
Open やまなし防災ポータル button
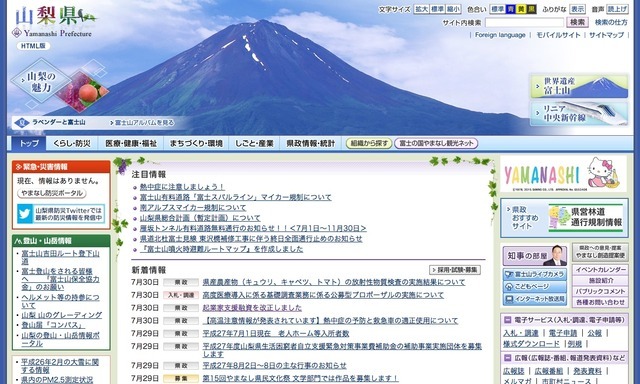tap(52, 193)
